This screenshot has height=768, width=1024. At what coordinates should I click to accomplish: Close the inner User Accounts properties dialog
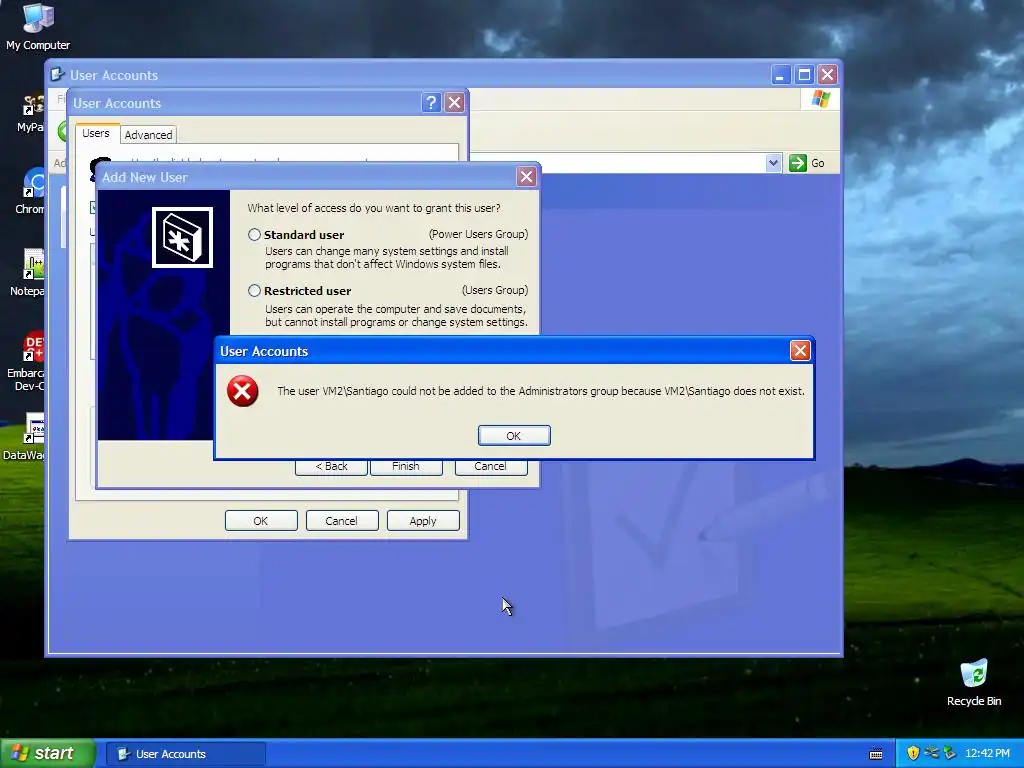(455, 103)
